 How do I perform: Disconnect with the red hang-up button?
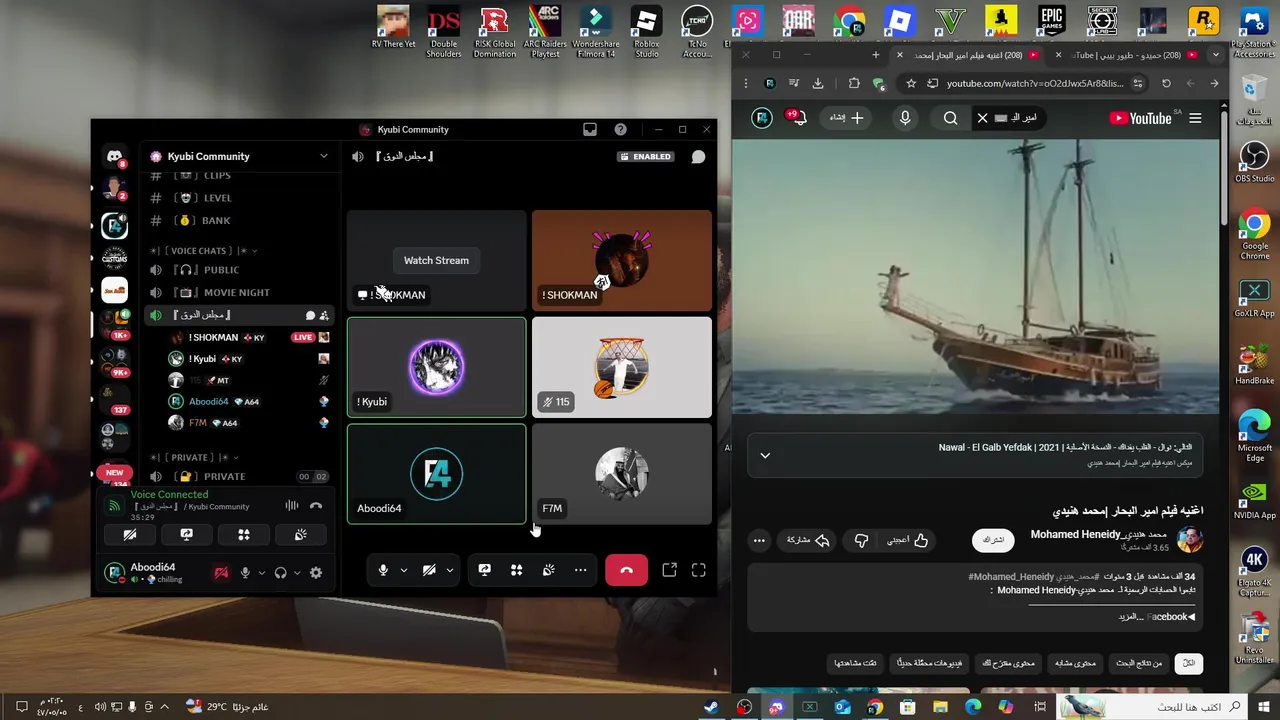point(627,570)
